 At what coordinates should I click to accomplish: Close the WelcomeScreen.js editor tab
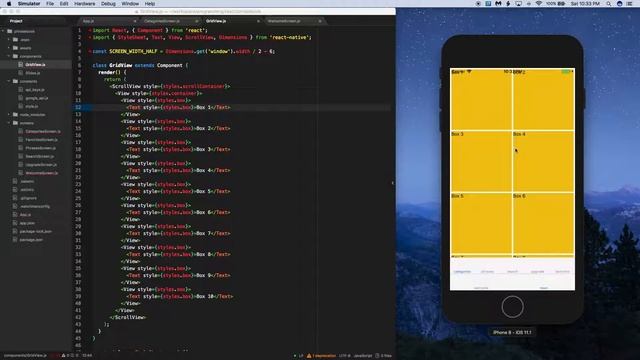click(320, 21)
